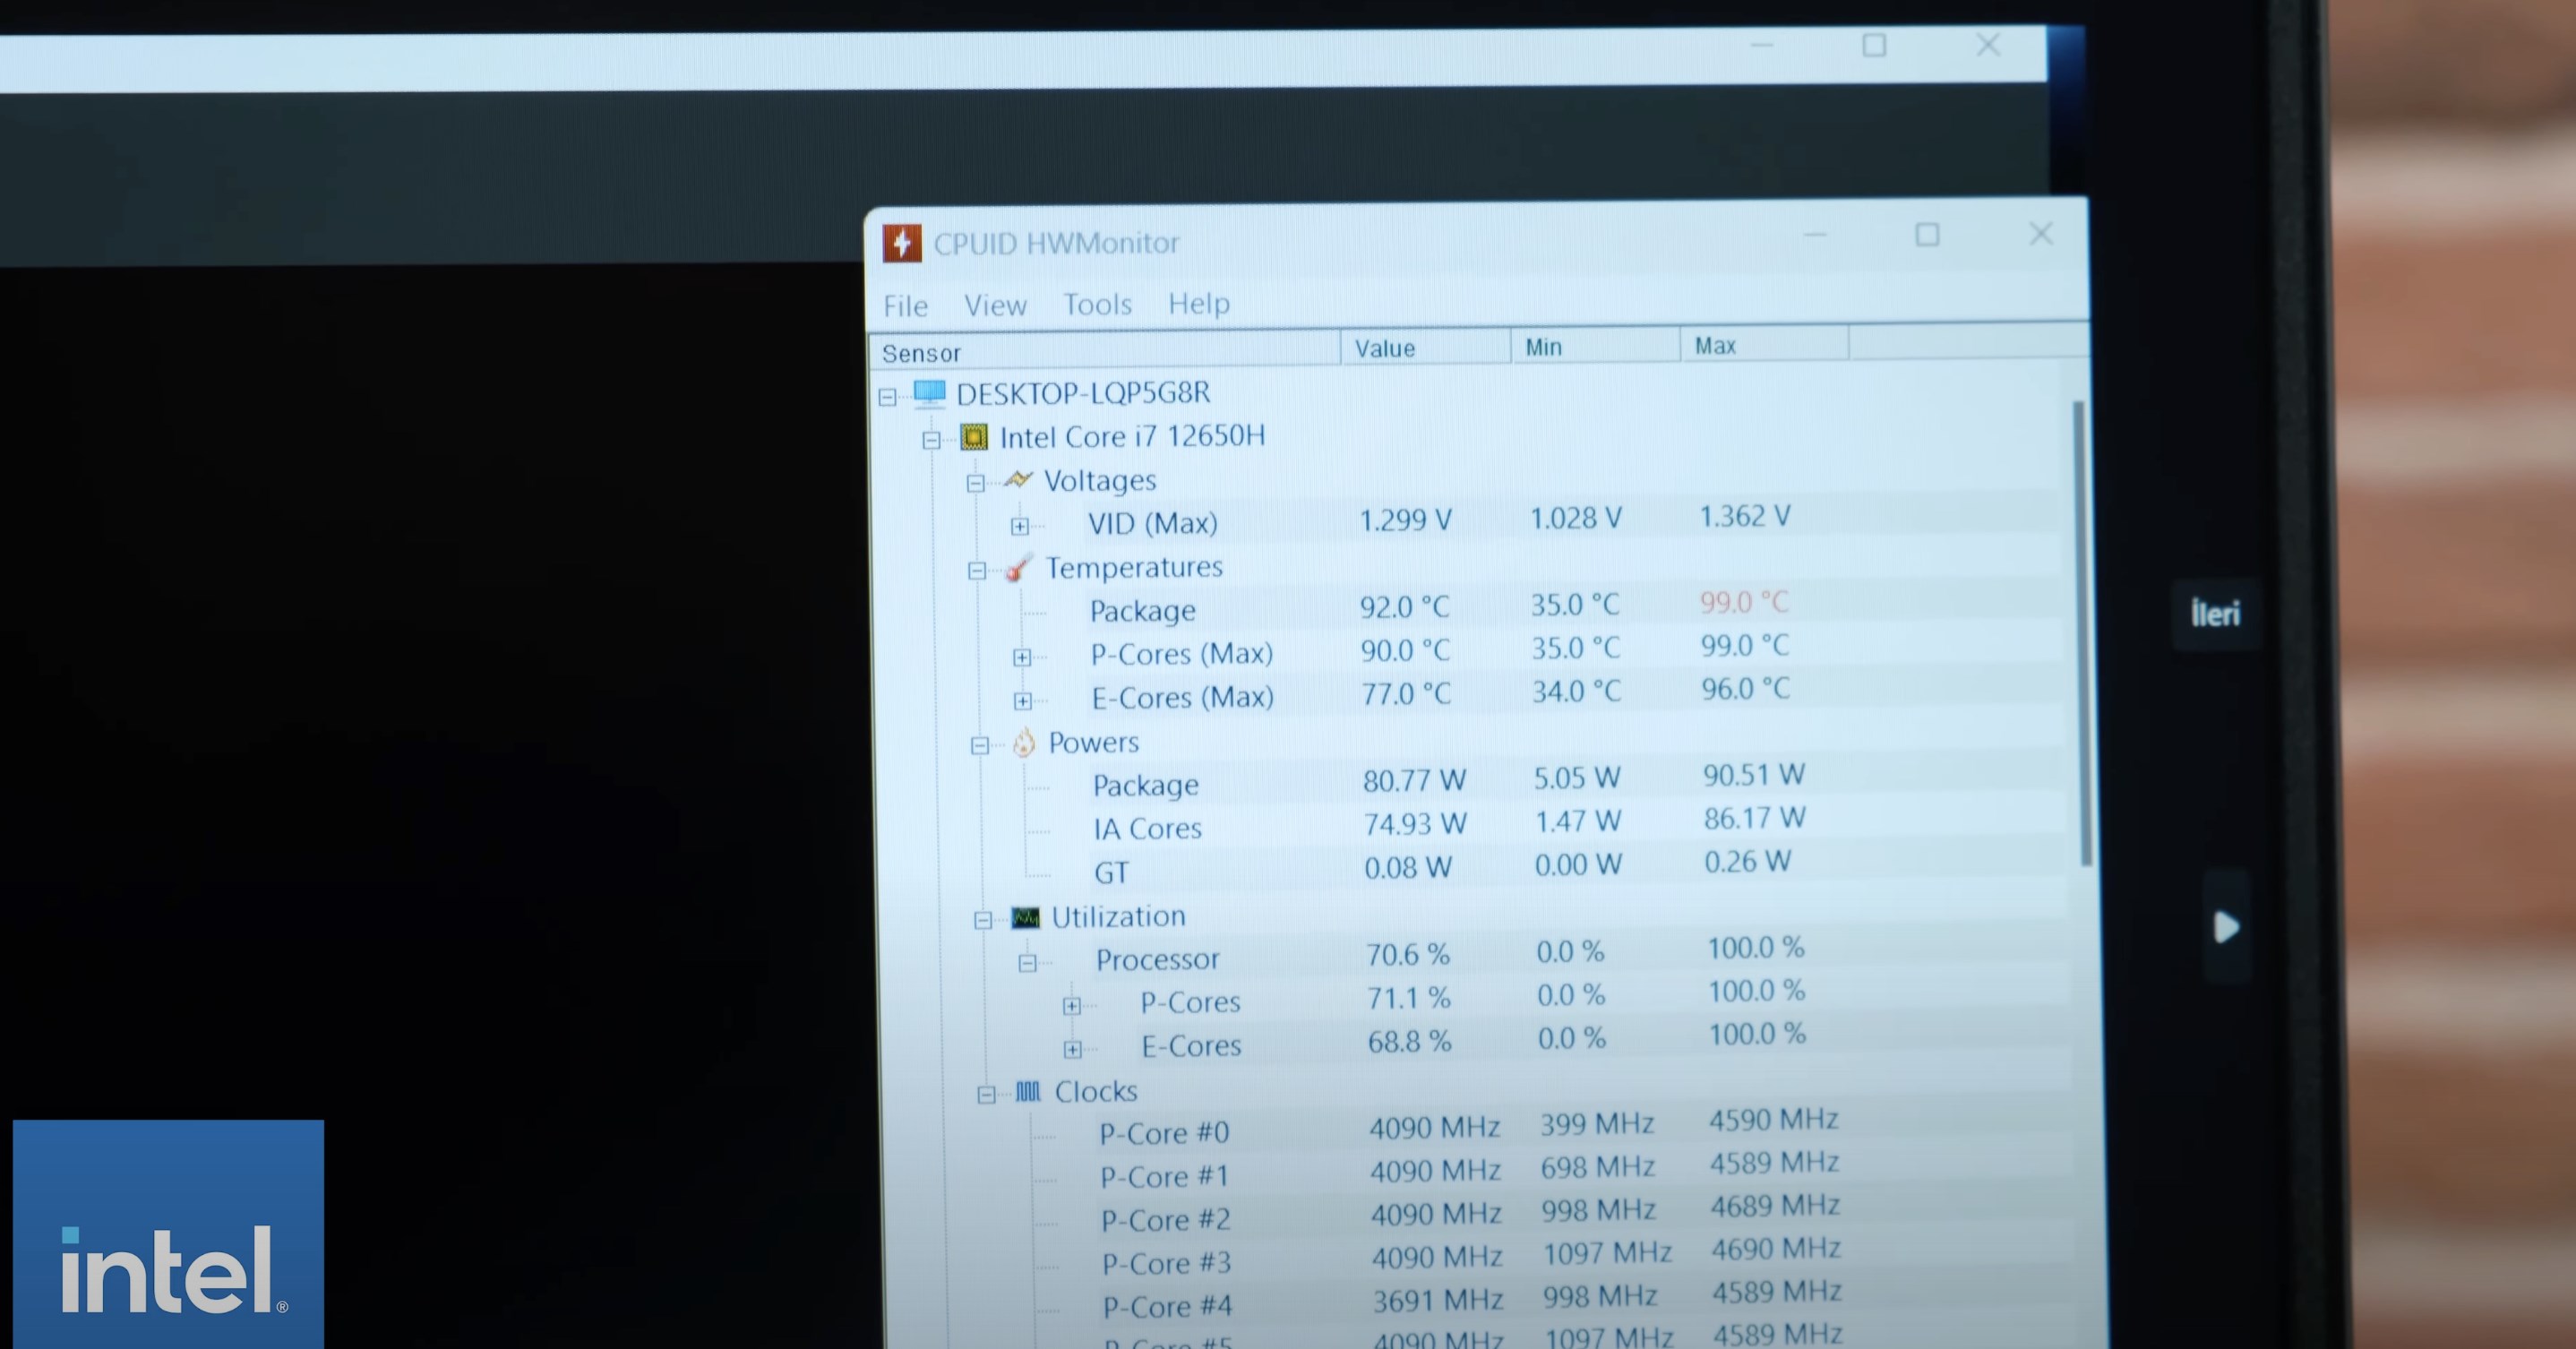Click the red 99.0 °C max value
Viewport: 2576px width, 1349px height.
tap(1744, 602)
